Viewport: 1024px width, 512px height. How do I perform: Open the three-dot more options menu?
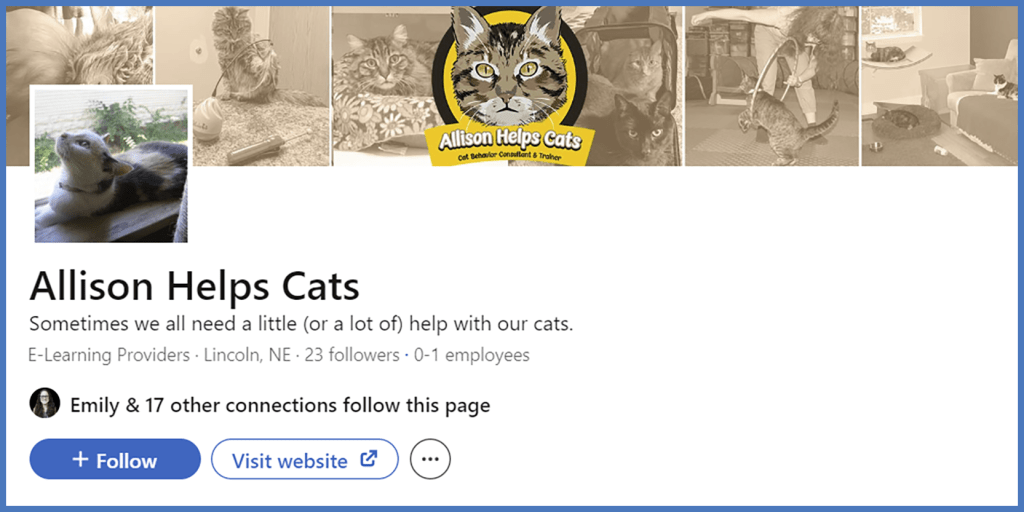[x=431, y=460]
